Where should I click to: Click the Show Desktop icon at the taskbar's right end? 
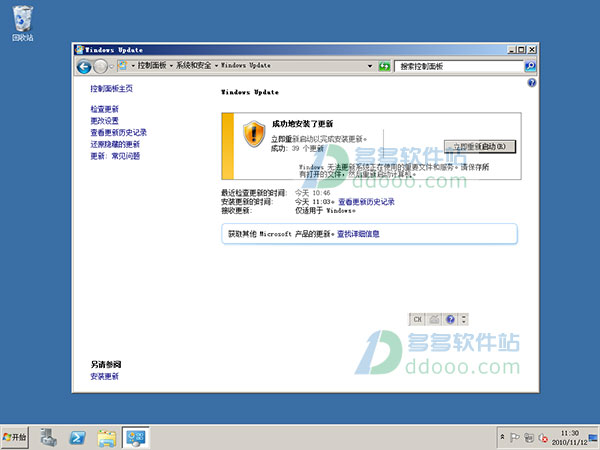[x=593, y=437]
